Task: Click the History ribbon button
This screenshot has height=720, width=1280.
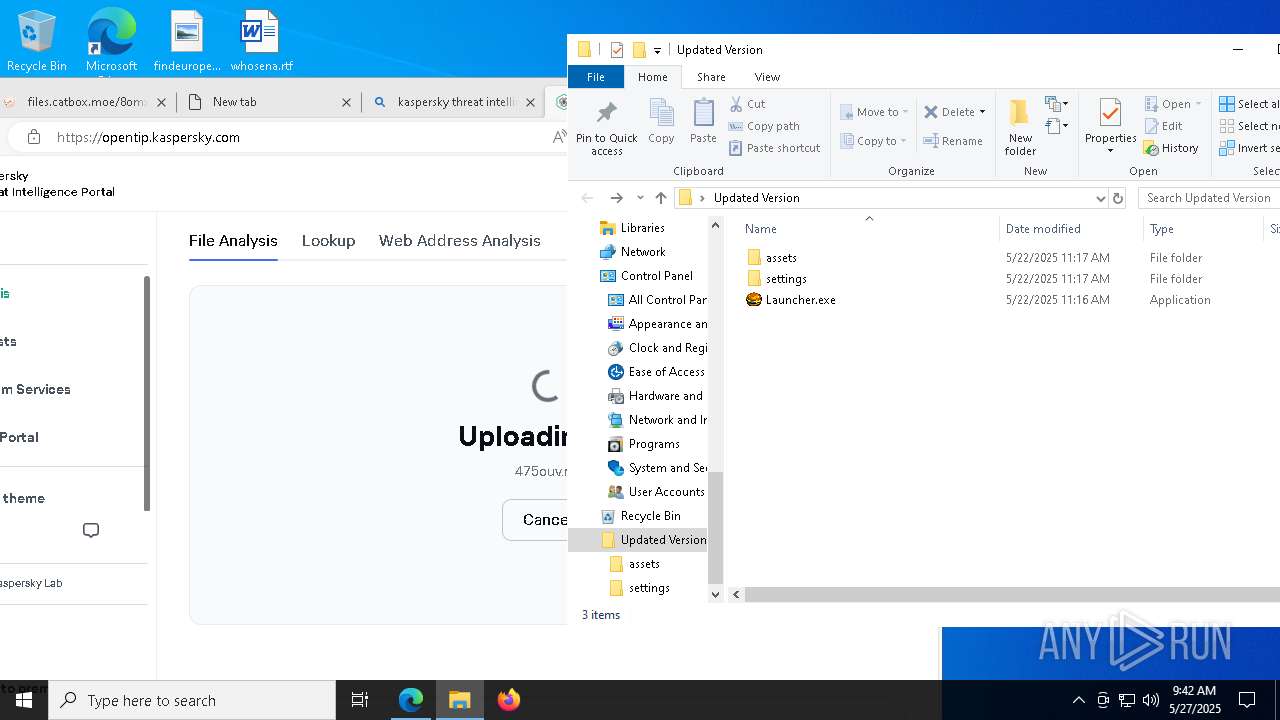Action: click(x=1171, y=148)
